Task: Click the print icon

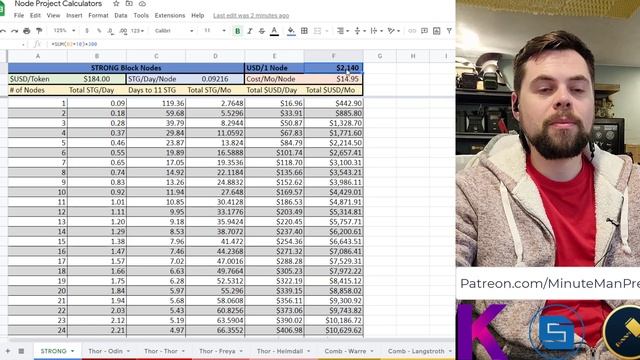Action: pyautogui.click(x=27, y=31)
